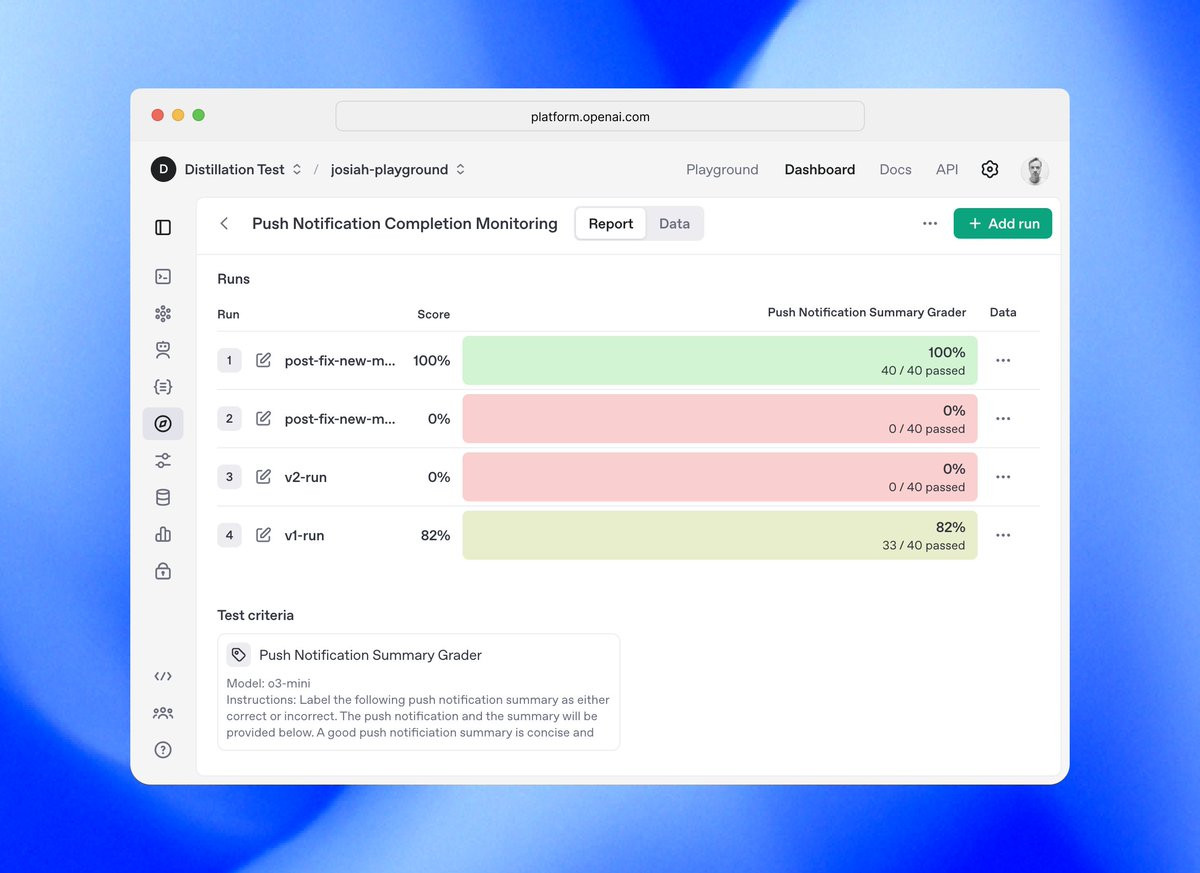Screen dimensions: 1200x873
Task: Open the storage database sidebar icon
Action: pyautogui.click(x=163, y=498)
